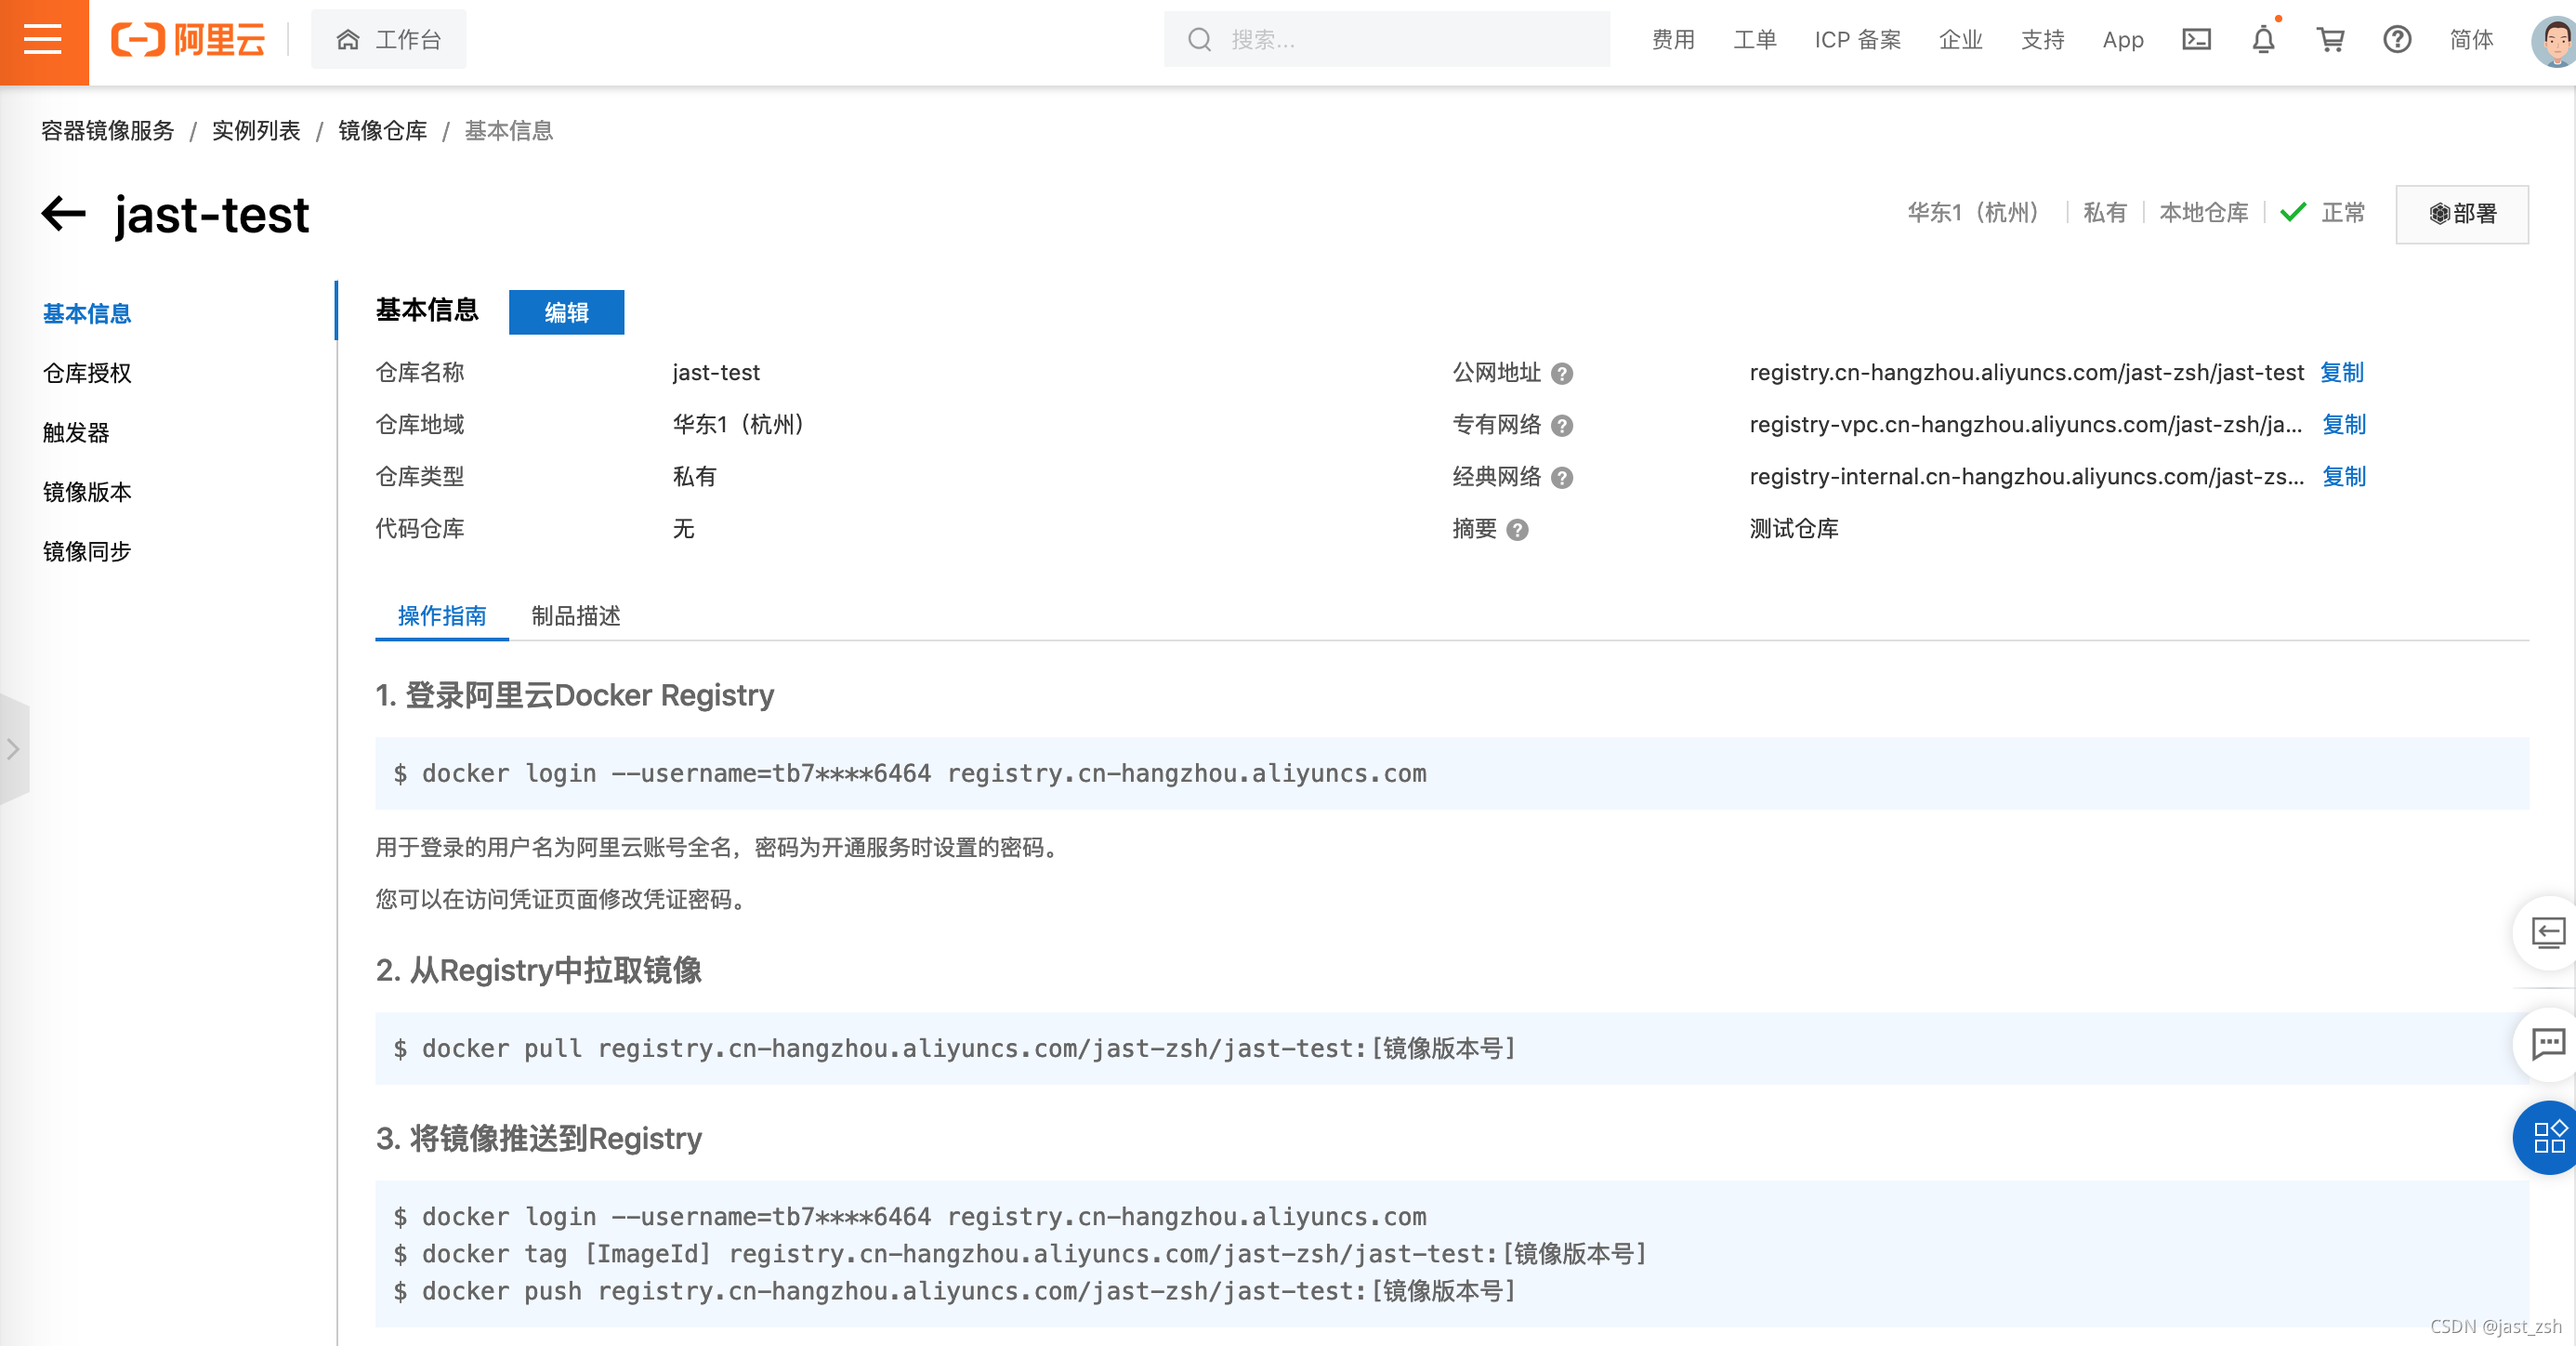The image size is (2576, 1346).
Task: Click the back arrow icon next to jast-test
Action: tap(63, 211)
